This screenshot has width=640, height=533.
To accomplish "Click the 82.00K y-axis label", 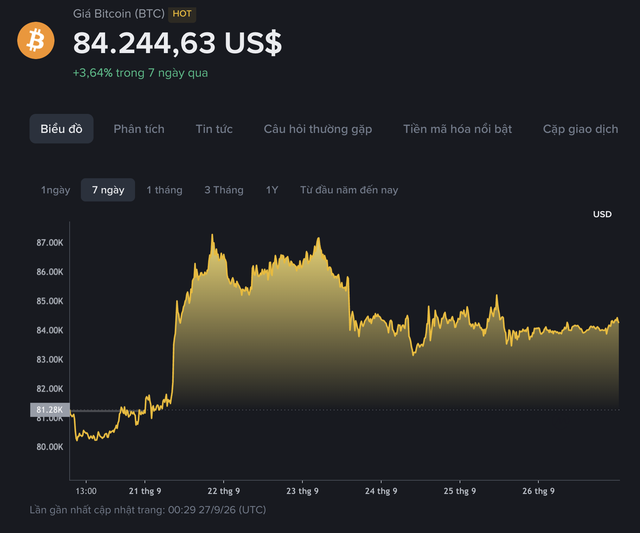I will [x=50, y=389].
